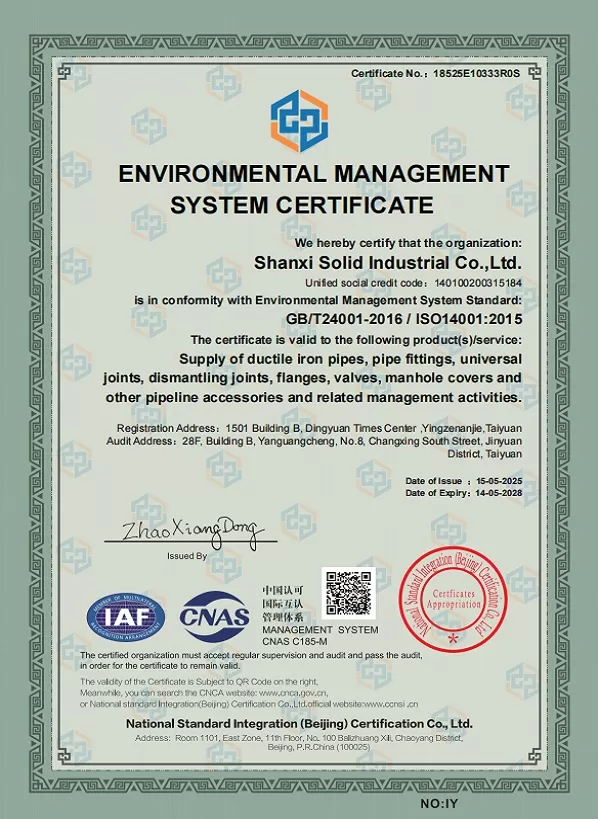
Task: Click the 'Issued By' label
Action: click(187, 556)
